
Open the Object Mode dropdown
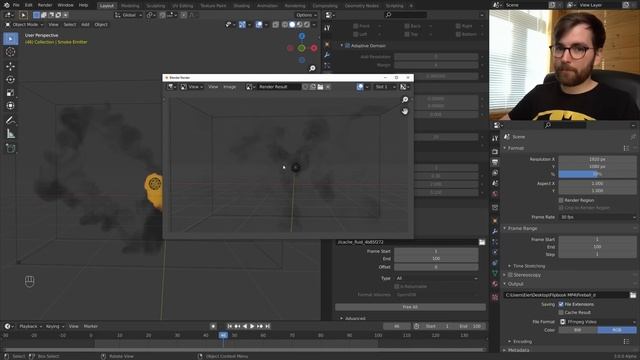coord(24,24)
